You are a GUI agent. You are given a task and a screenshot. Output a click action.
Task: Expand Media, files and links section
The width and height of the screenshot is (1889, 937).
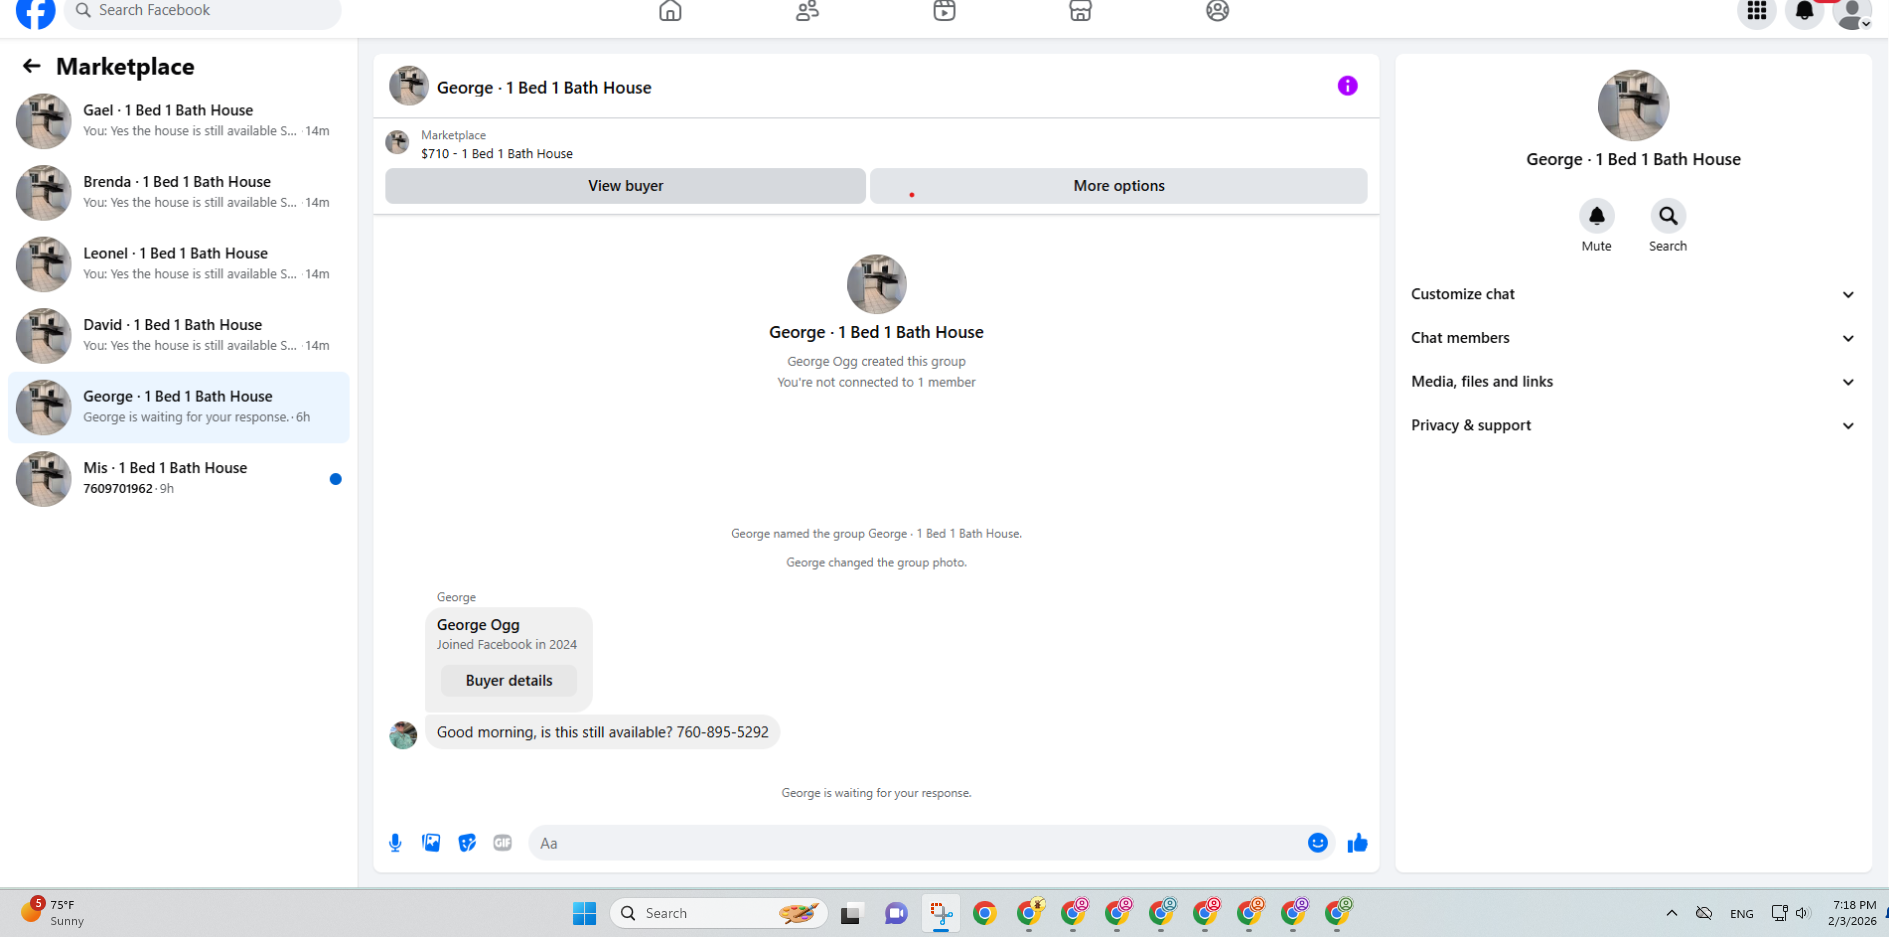coord(1633,382)
